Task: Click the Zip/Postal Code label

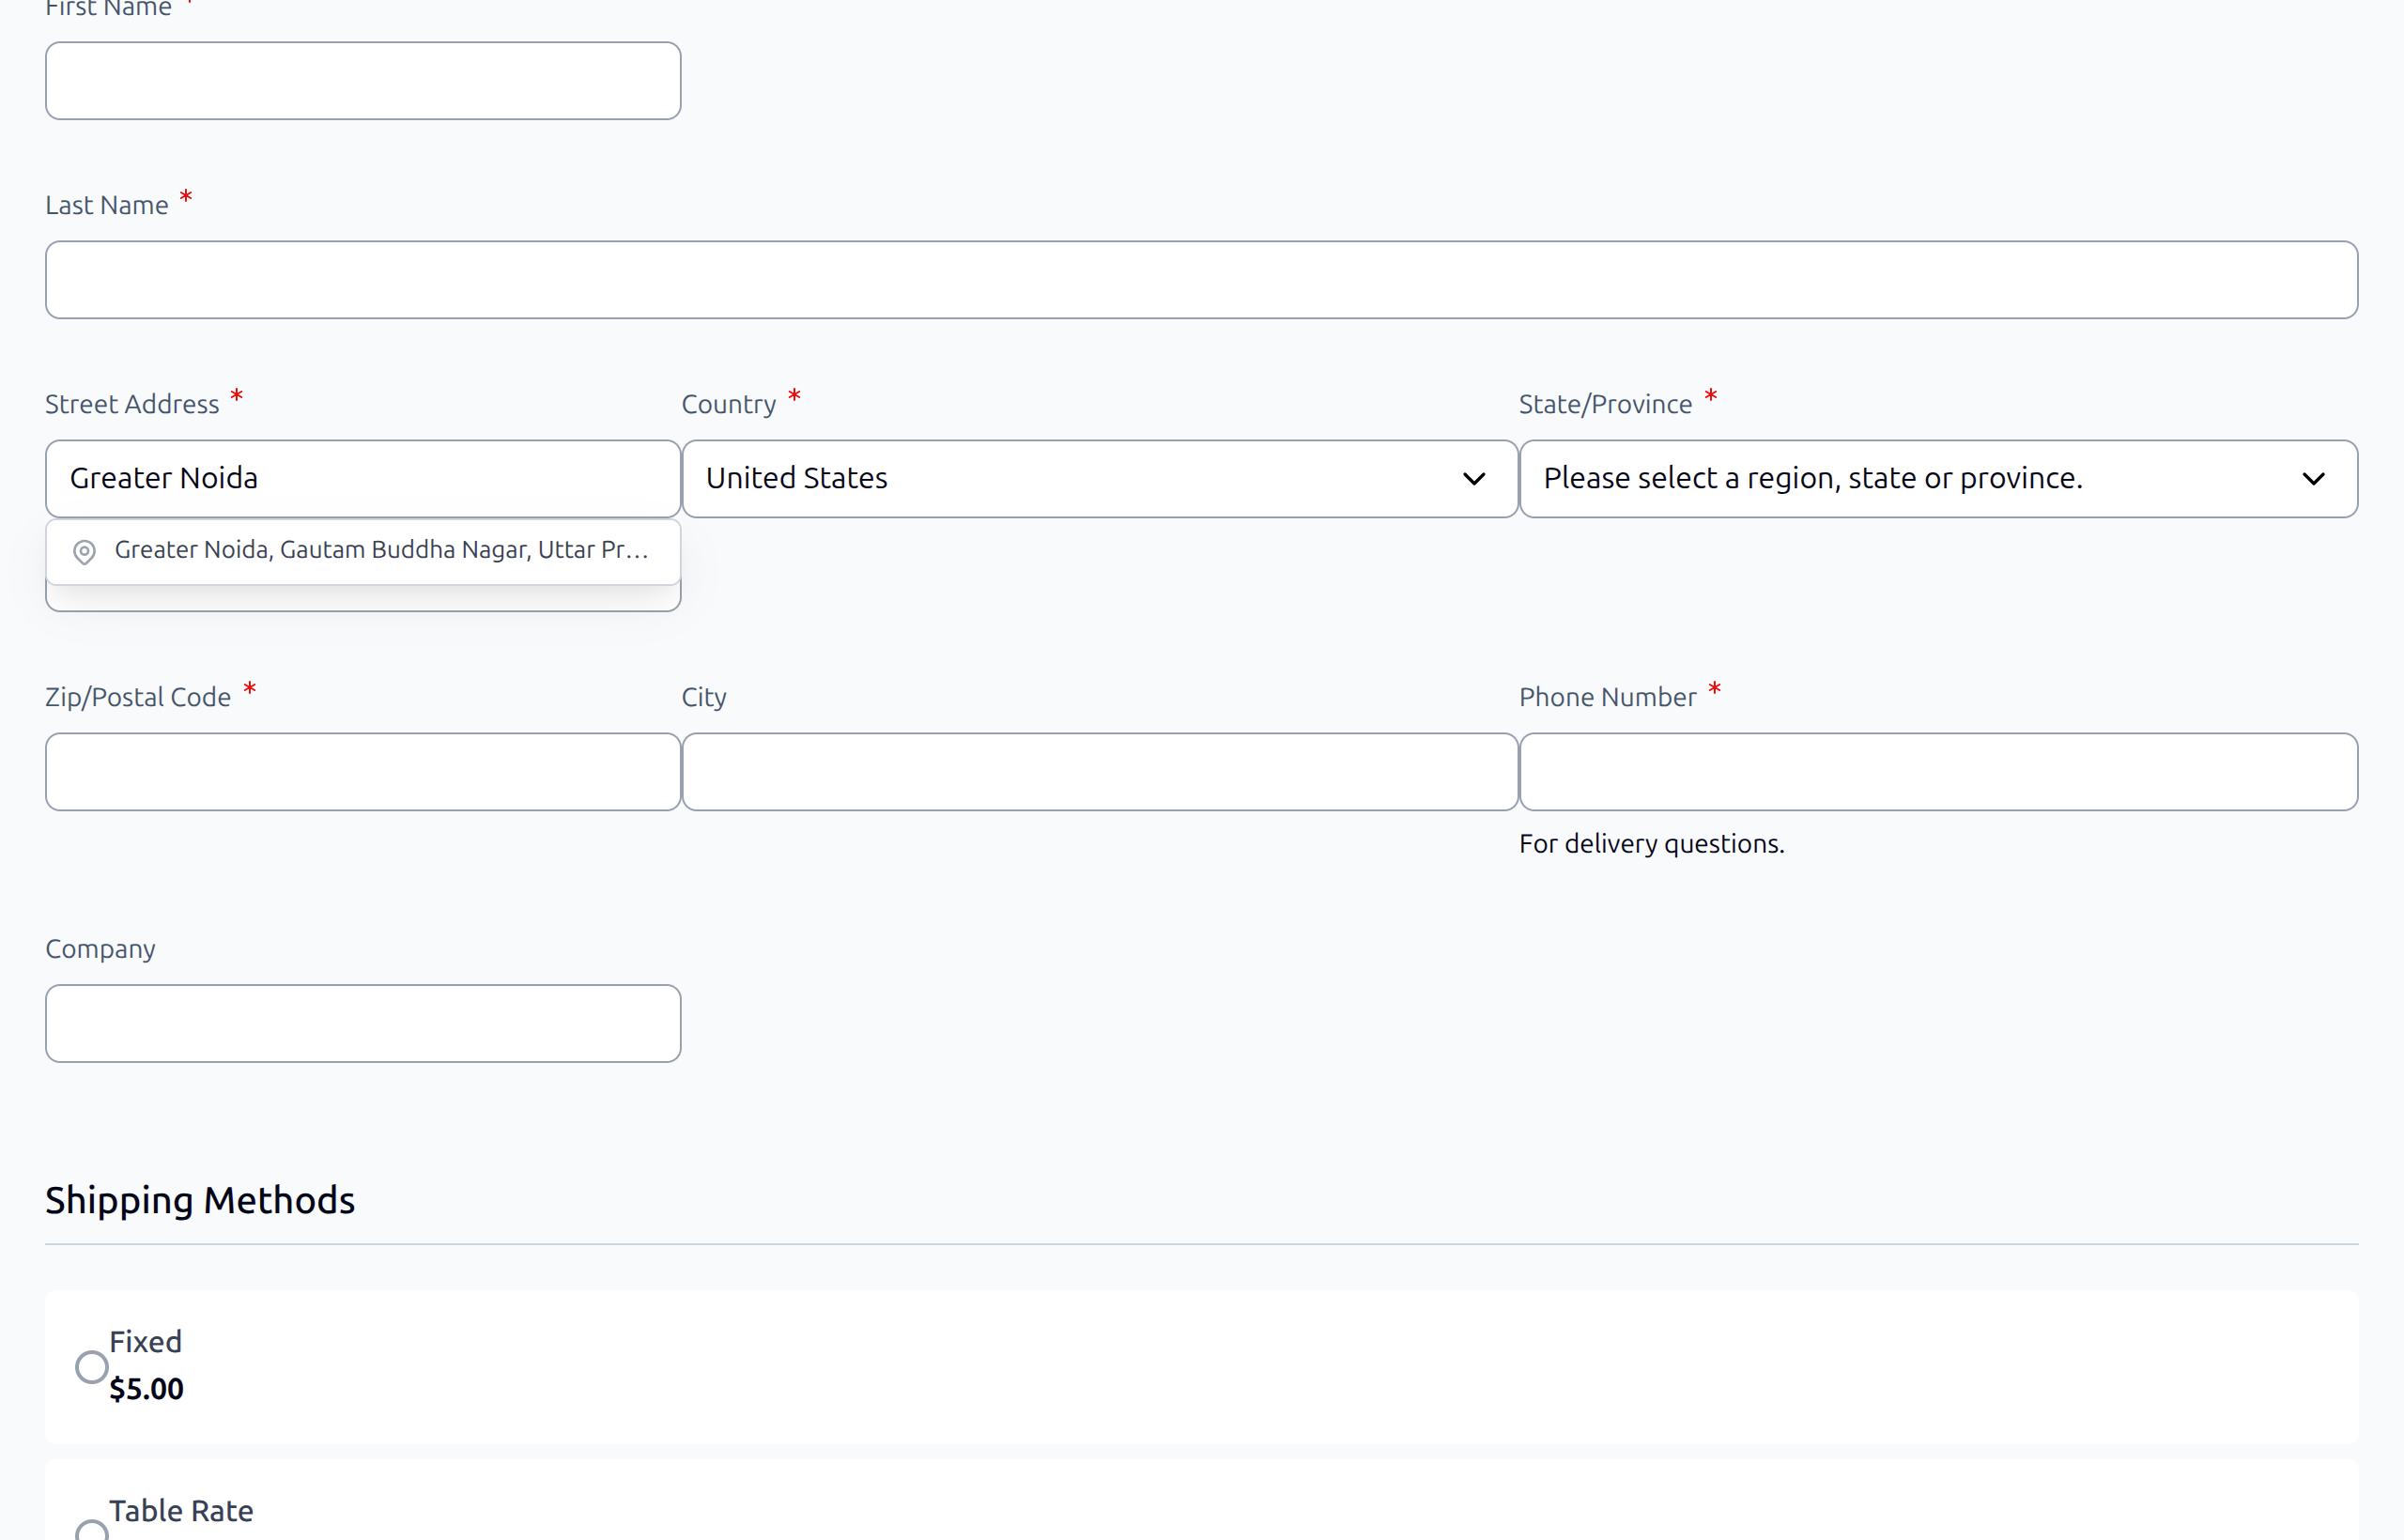Action: point(138,697)
